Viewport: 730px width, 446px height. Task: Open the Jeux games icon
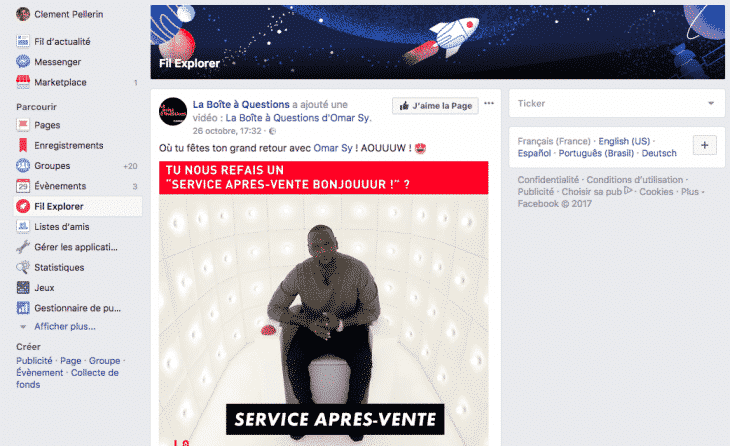[x=23, y=287]
